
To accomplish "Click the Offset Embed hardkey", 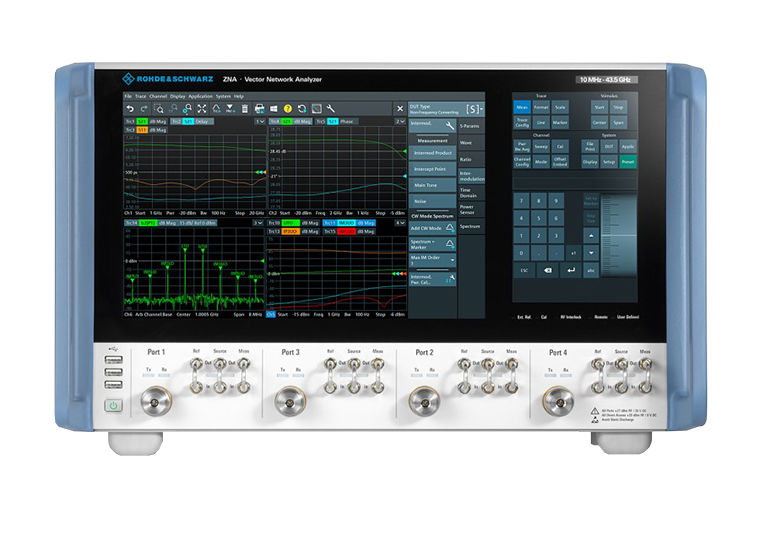I will click(560, 161).
